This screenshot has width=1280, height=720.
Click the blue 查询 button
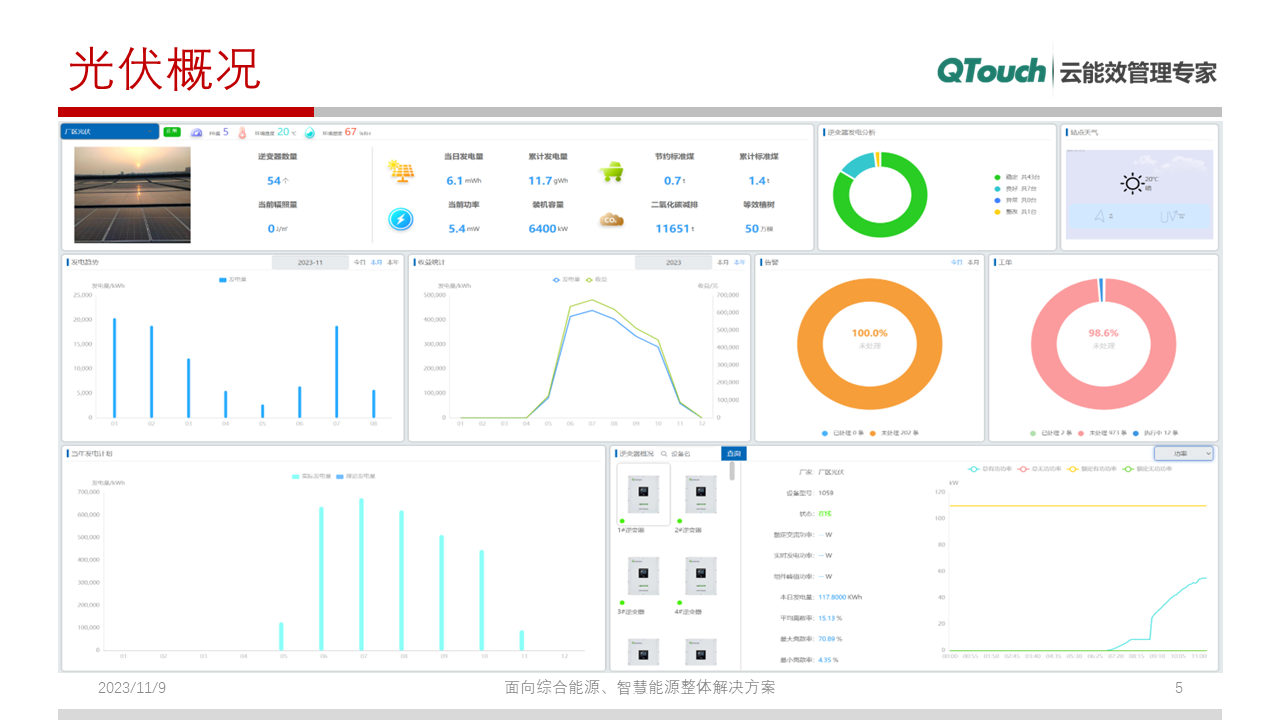[733, 454]
